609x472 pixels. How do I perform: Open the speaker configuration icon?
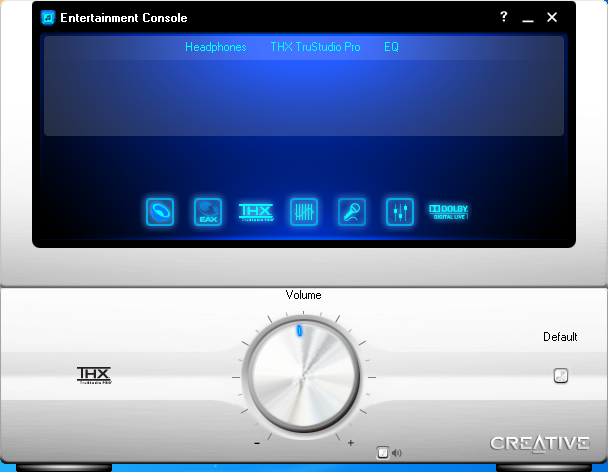pyautogui.click(x=160, y=212)
